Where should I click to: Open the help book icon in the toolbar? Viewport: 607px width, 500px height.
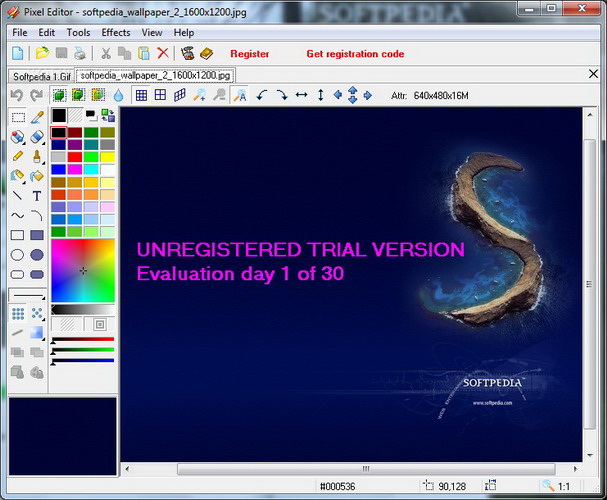(206, 53)
